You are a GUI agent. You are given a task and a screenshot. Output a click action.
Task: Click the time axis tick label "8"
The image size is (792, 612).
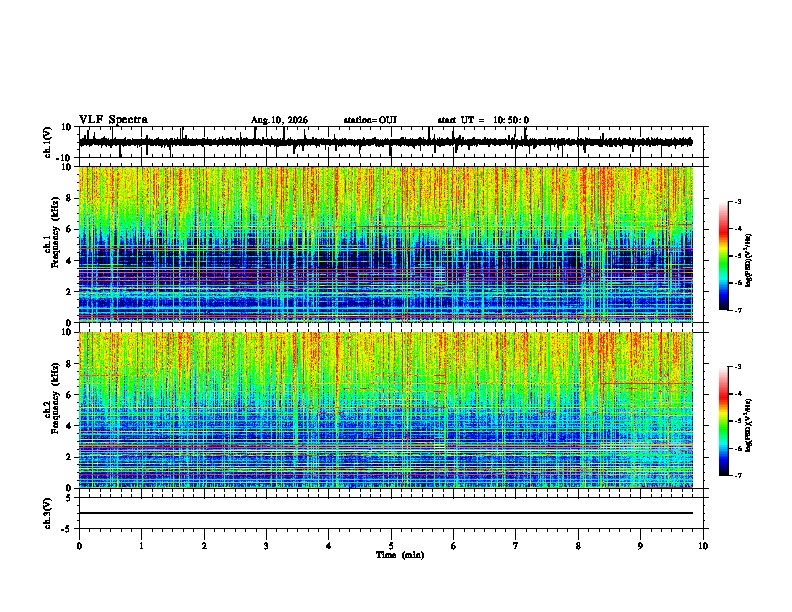coord(578,546)
